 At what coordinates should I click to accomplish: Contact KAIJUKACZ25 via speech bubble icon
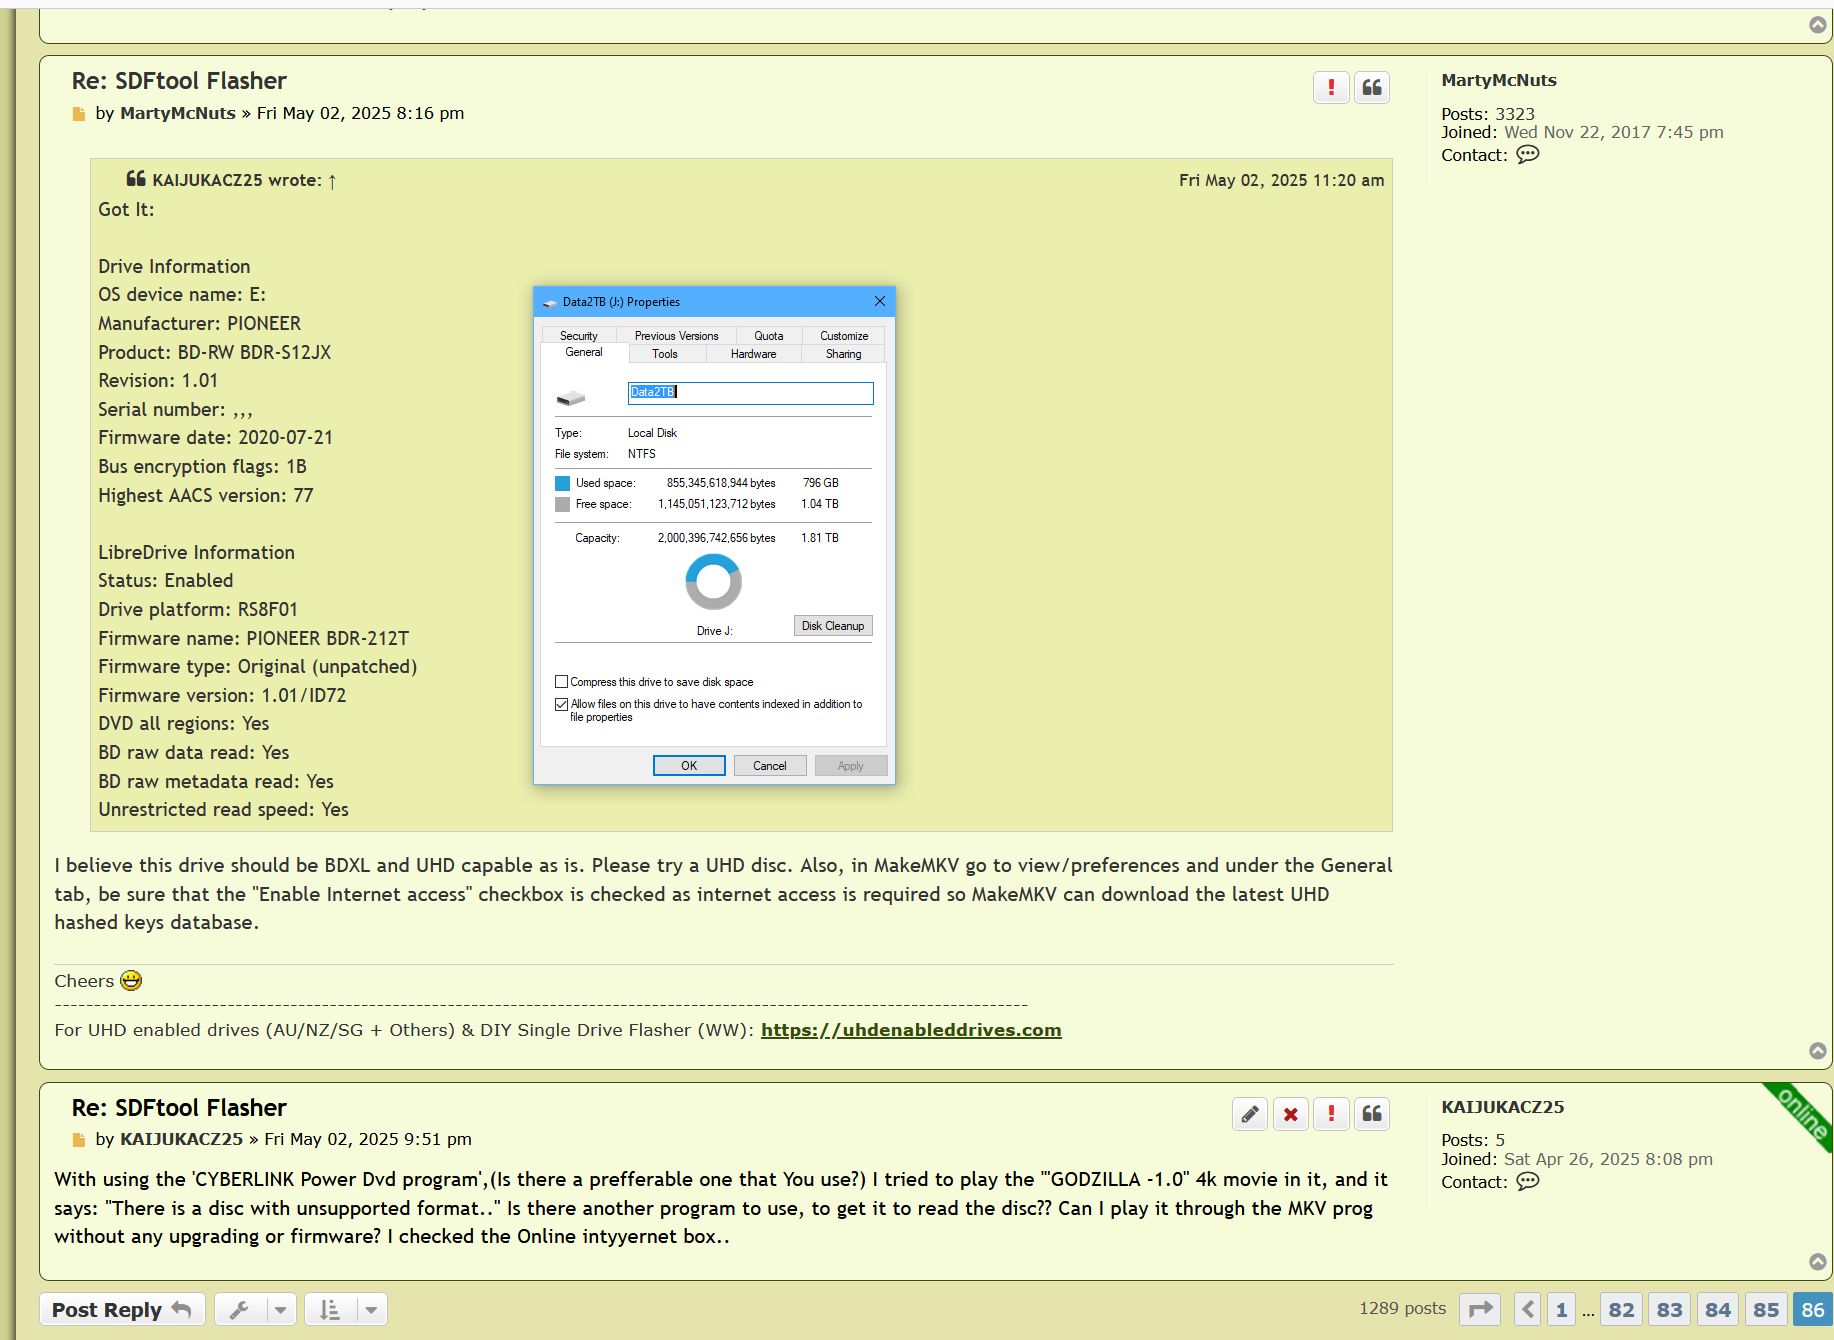click(1527, 1182)
